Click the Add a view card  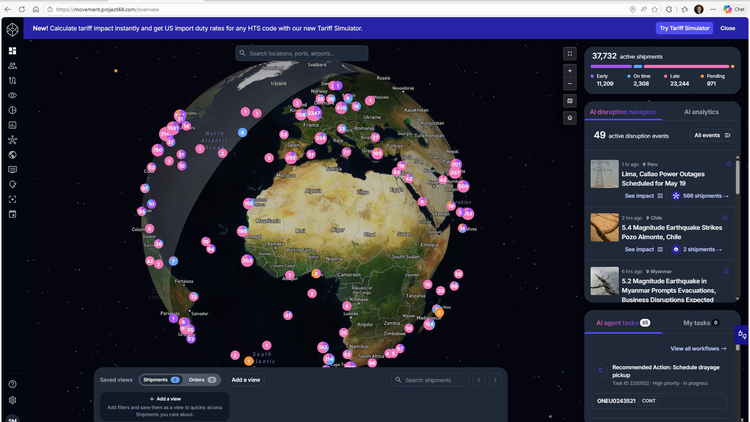click(165, 406)
